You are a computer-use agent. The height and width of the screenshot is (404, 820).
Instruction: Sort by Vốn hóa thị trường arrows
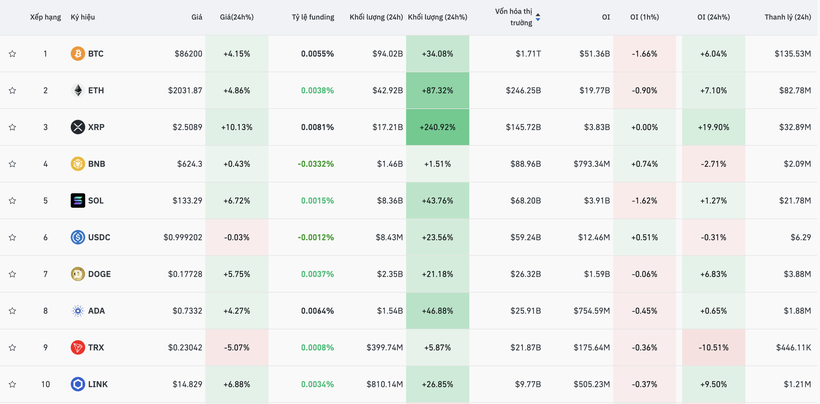coord(538,17)
